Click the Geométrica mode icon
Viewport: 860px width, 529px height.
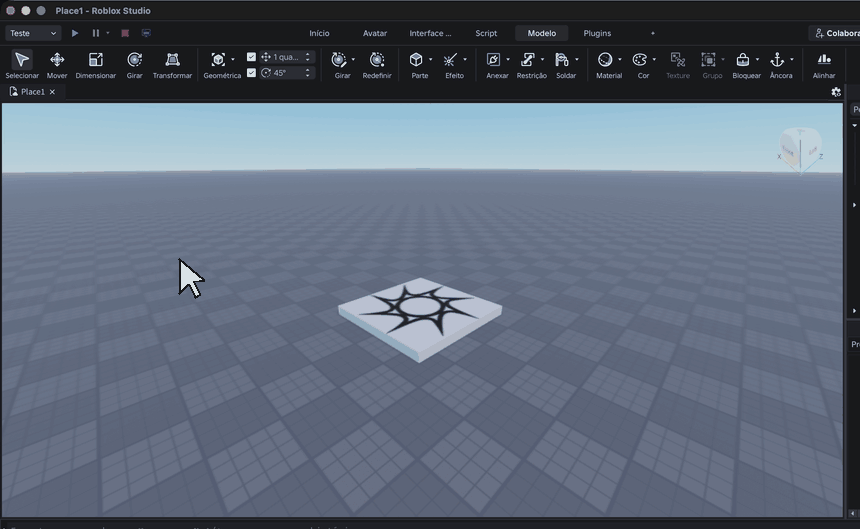click(x=218, y=59)
